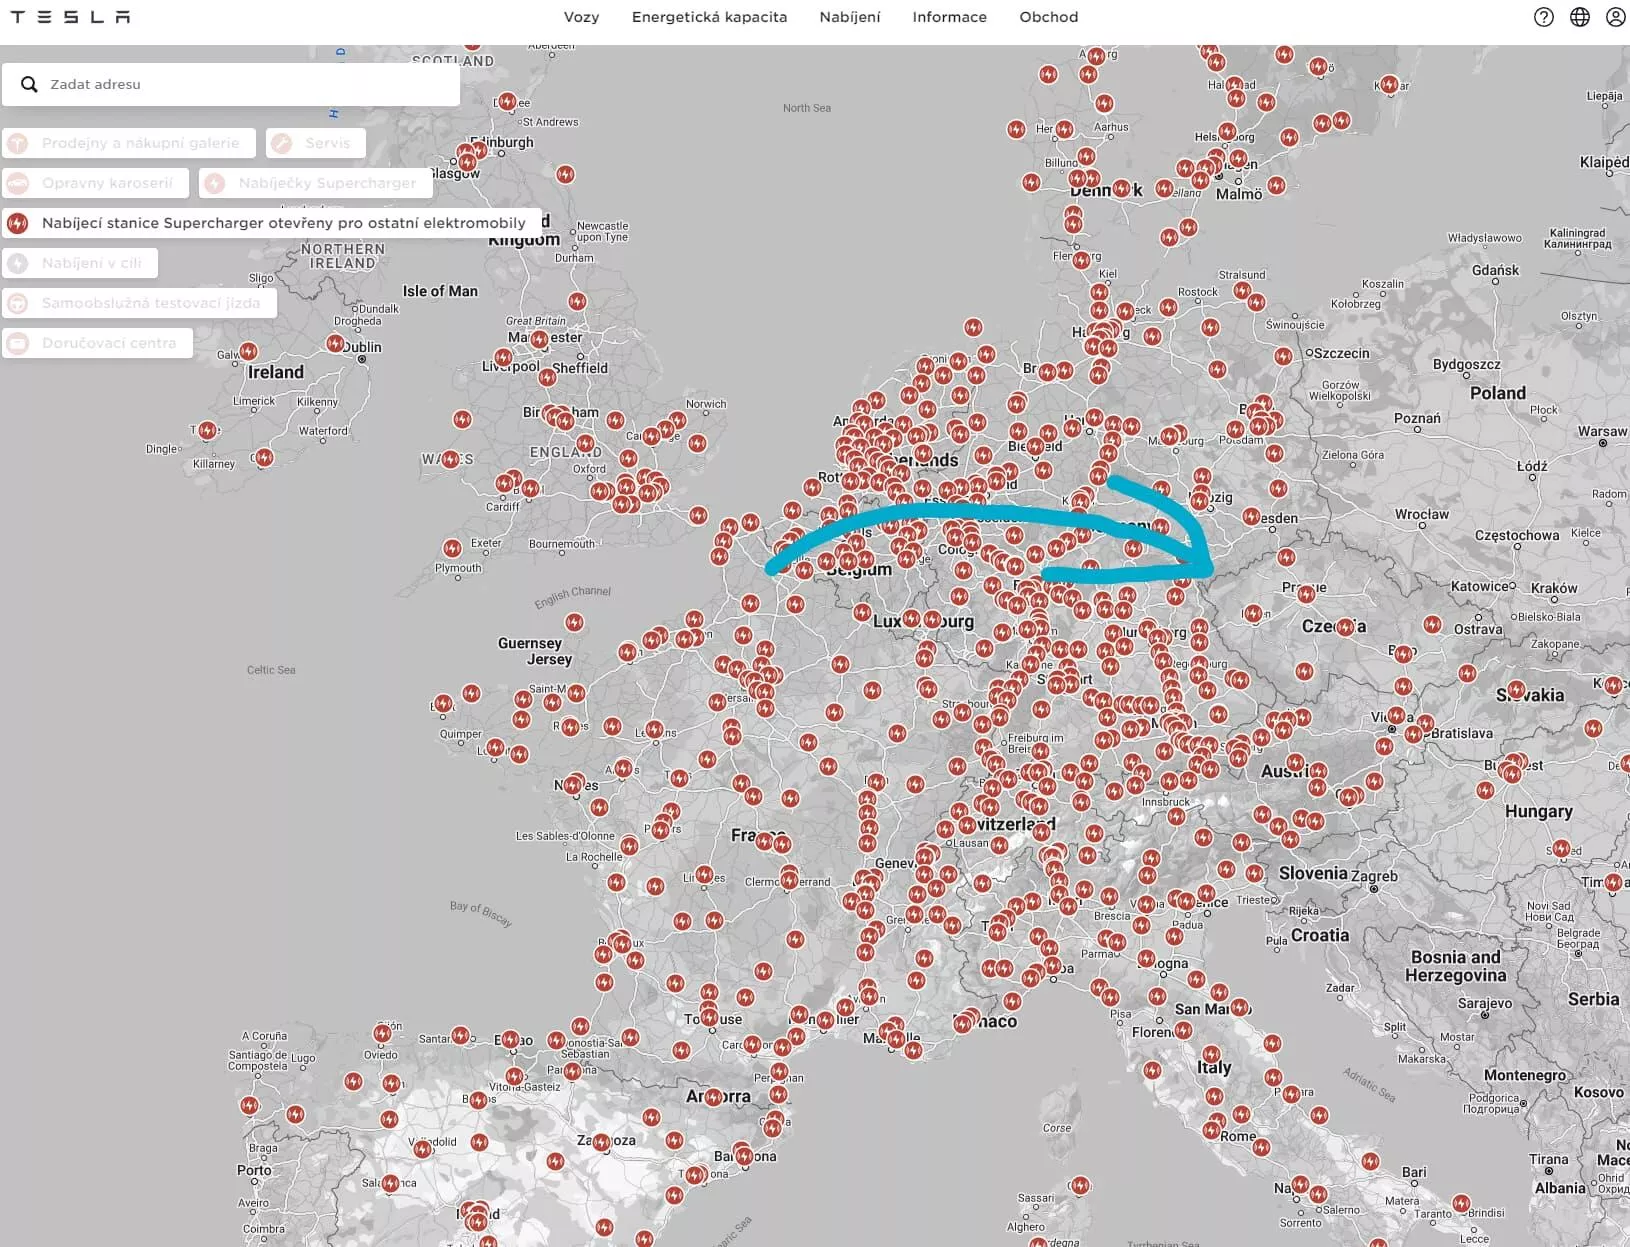Select the Supercharger marker near Durham
Screen dimensions: 1630x1247
tap(577, 301)
